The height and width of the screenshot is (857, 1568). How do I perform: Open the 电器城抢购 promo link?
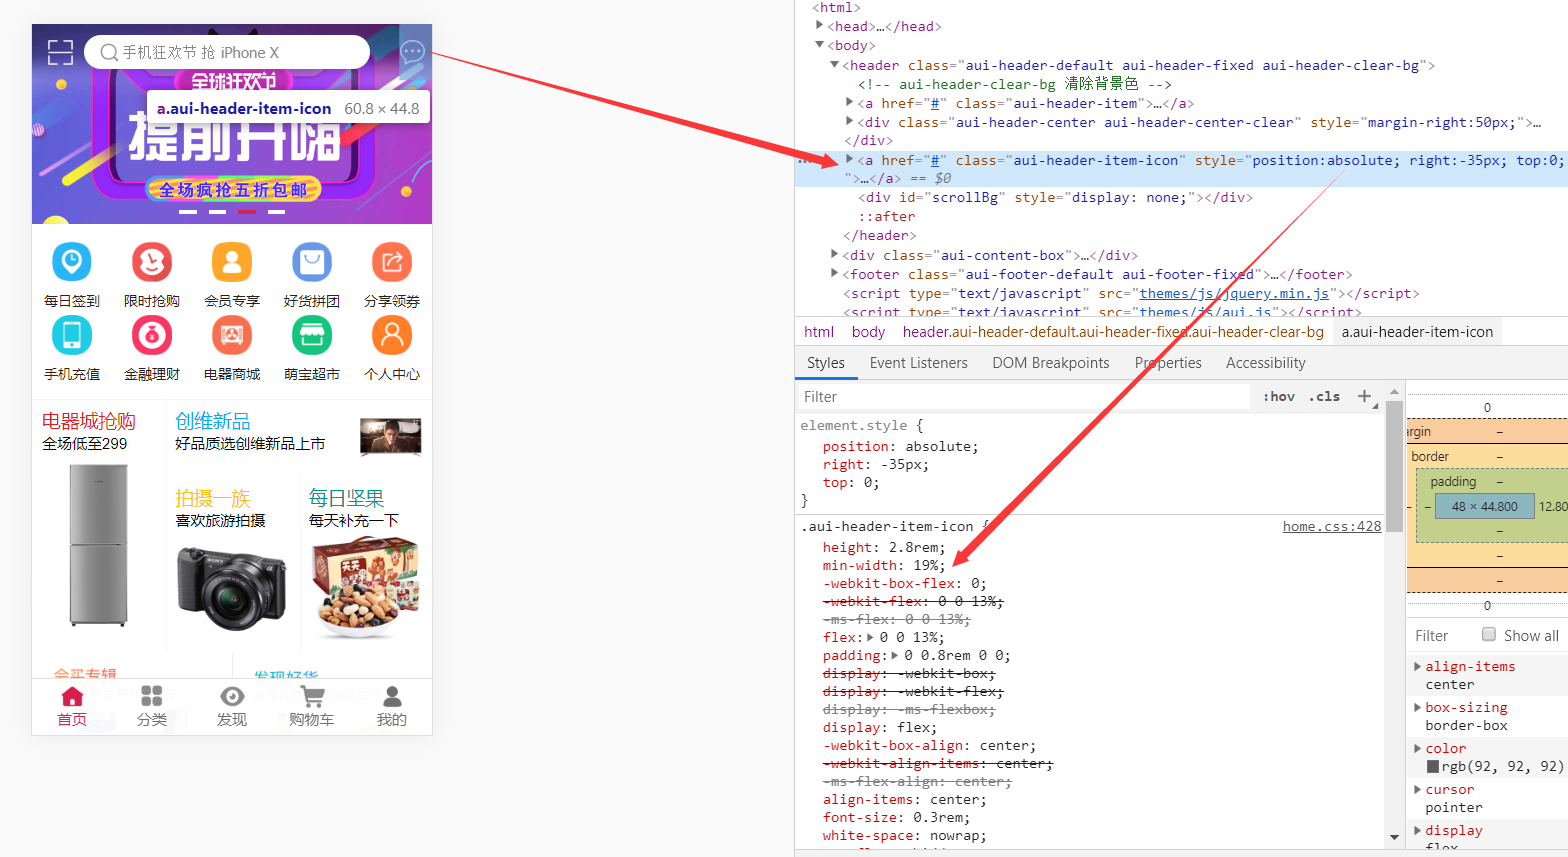click(x=89, y=421)
